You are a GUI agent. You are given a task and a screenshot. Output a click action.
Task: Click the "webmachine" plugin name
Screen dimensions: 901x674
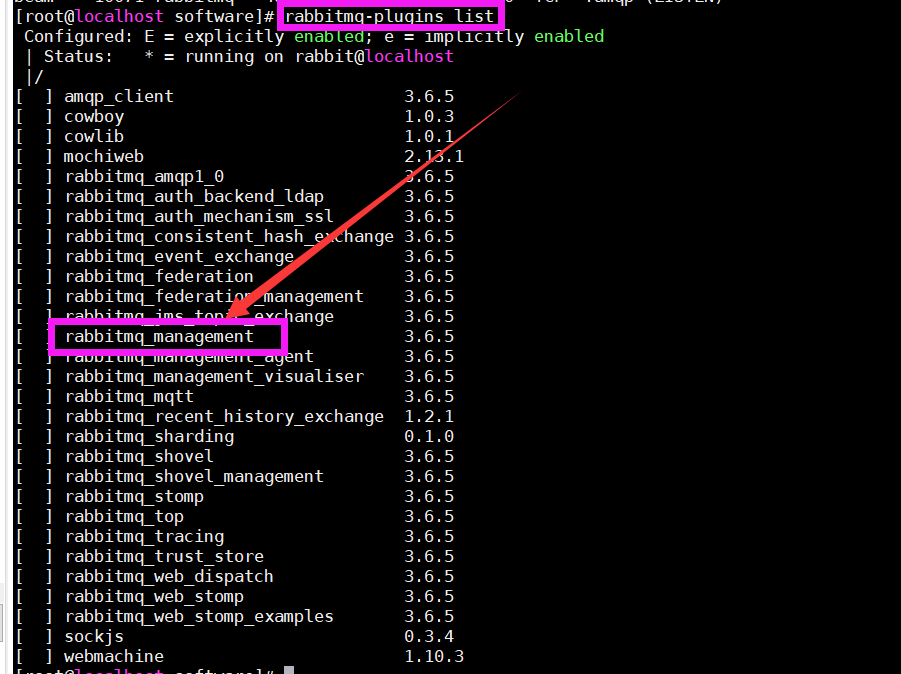(x=114, y=656)
